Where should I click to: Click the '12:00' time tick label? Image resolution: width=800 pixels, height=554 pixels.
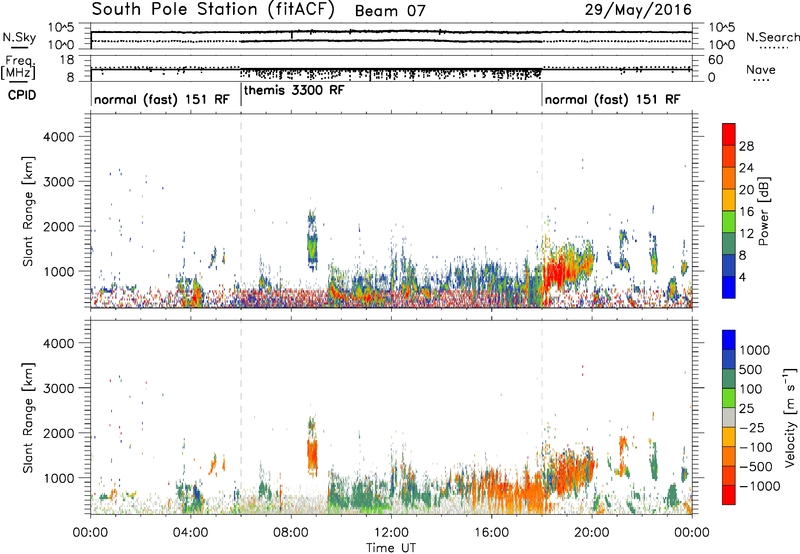pos(391,532)
